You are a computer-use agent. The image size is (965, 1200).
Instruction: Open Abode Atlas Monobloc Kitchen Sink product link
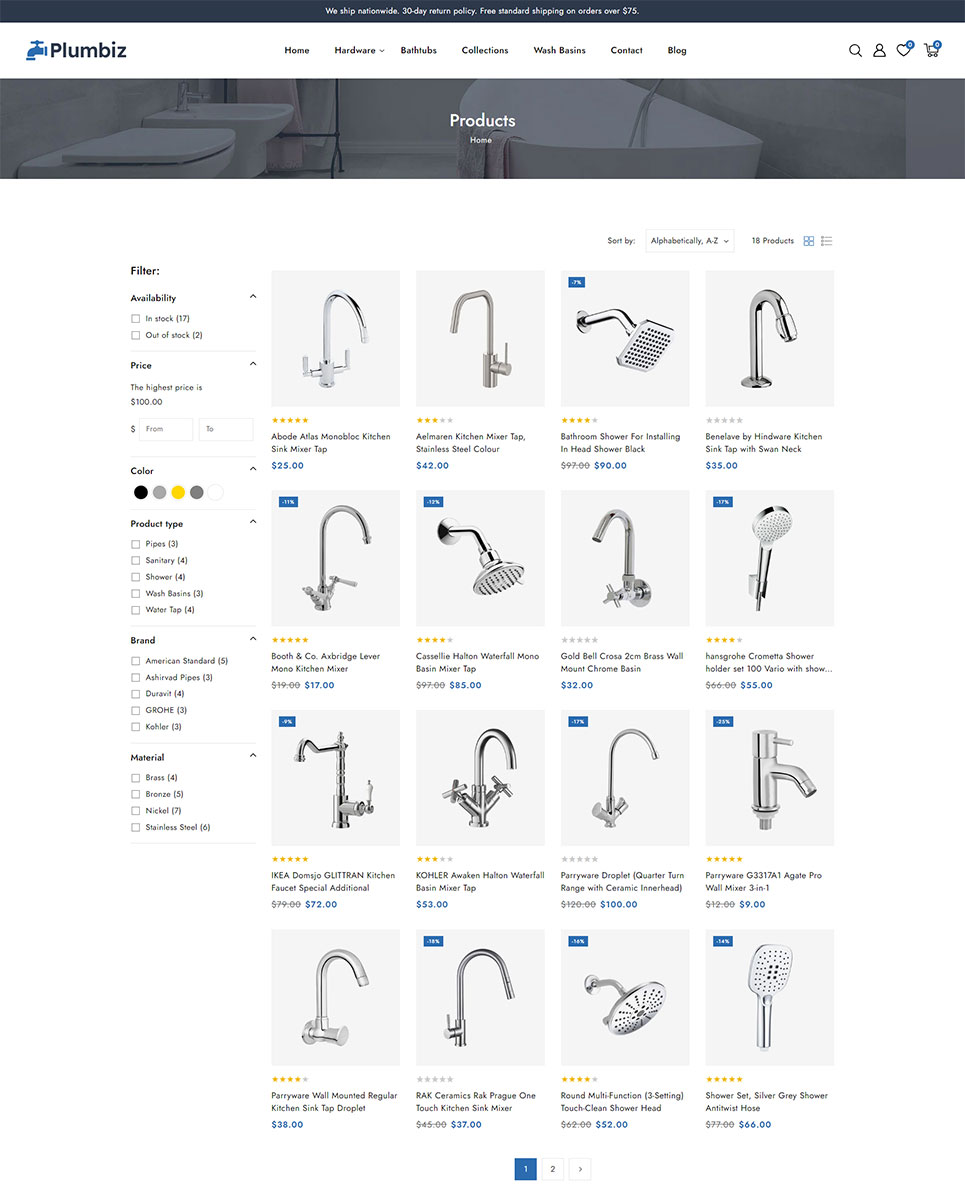point(331,443)
